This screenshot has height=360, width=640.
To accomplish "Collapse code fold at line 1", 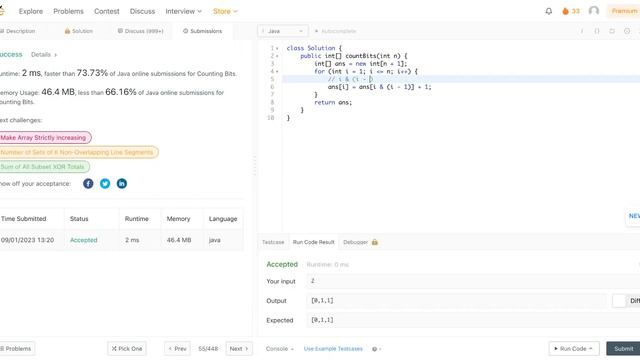I will point(277,48).
